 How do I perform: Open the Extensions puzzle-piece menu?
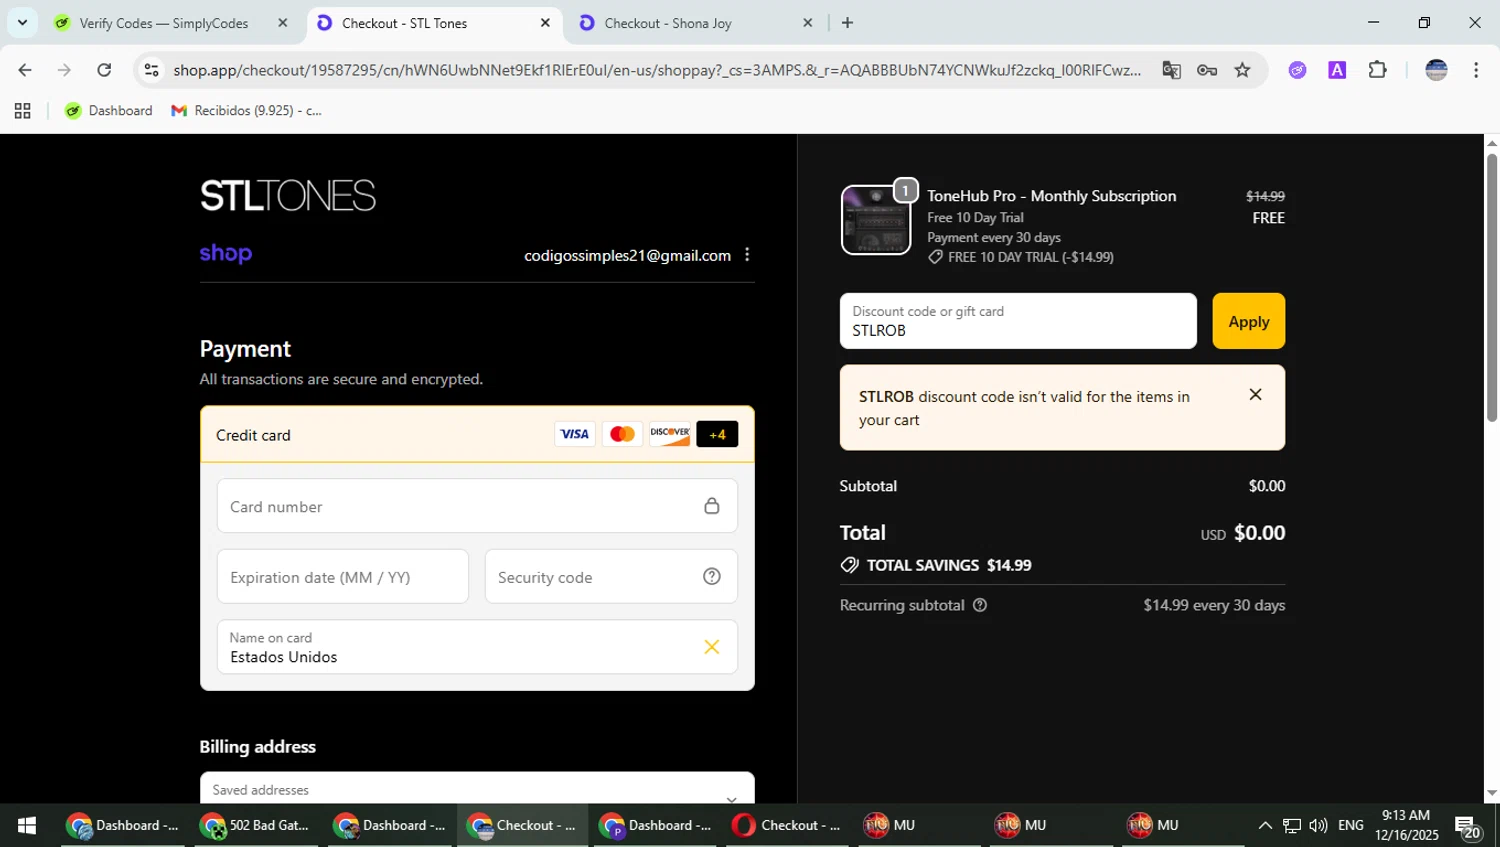[x=1377, y=70]
